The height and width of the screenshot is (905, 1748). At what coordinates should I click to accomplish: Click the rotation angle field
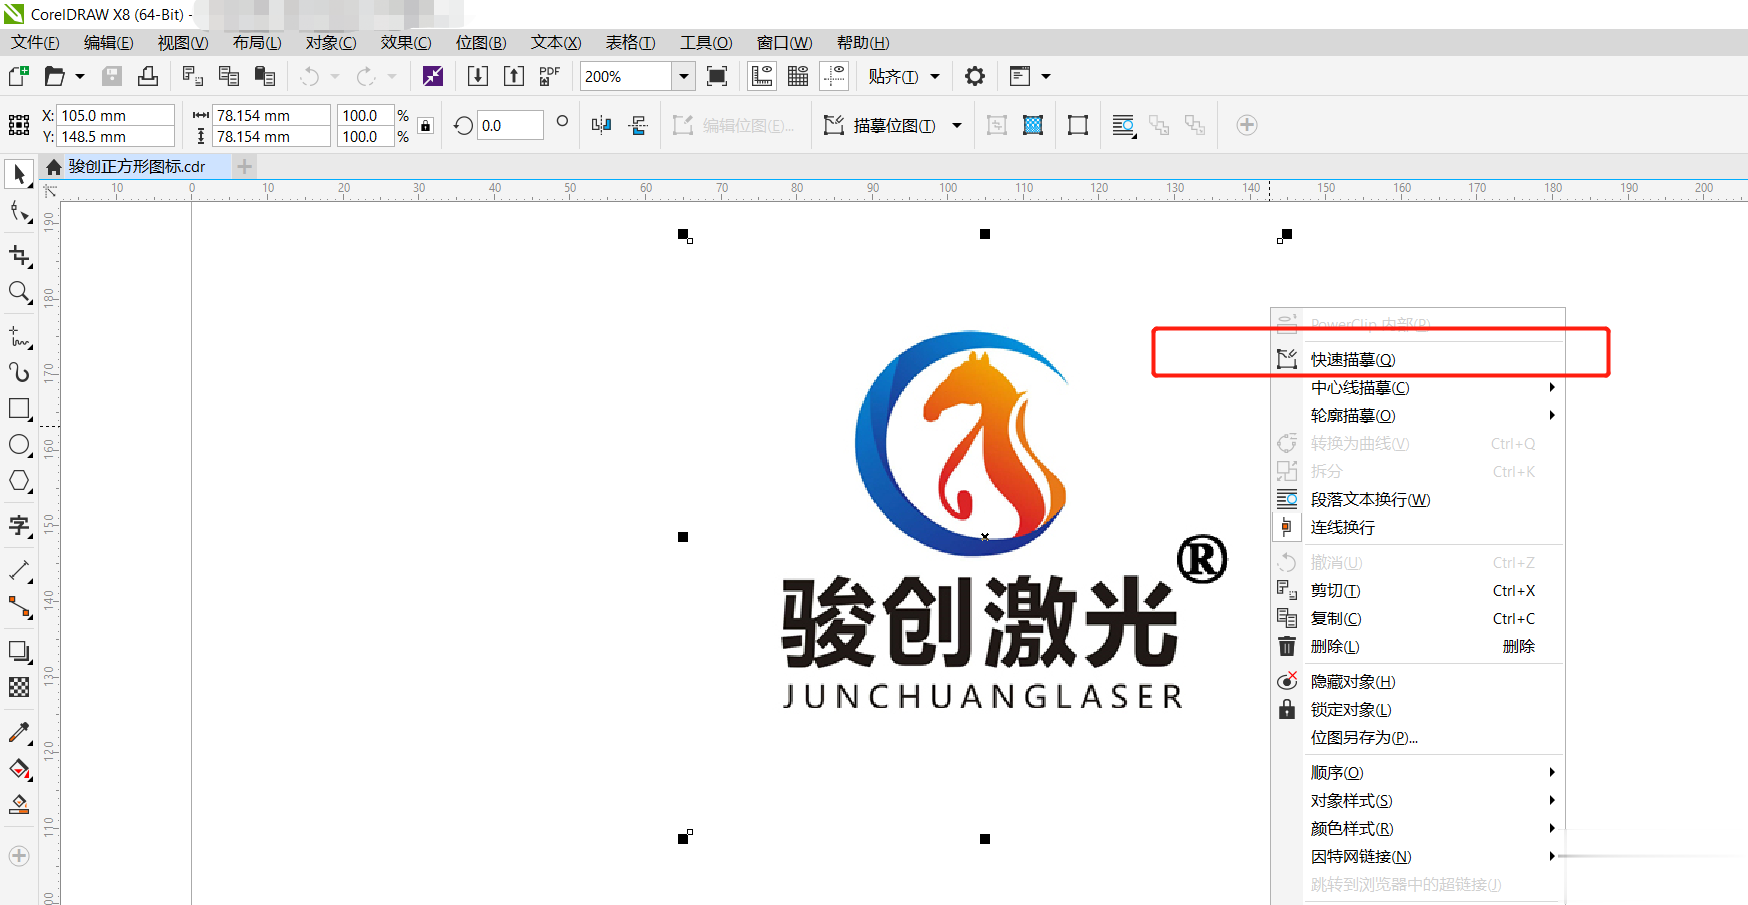click(510, 125)
